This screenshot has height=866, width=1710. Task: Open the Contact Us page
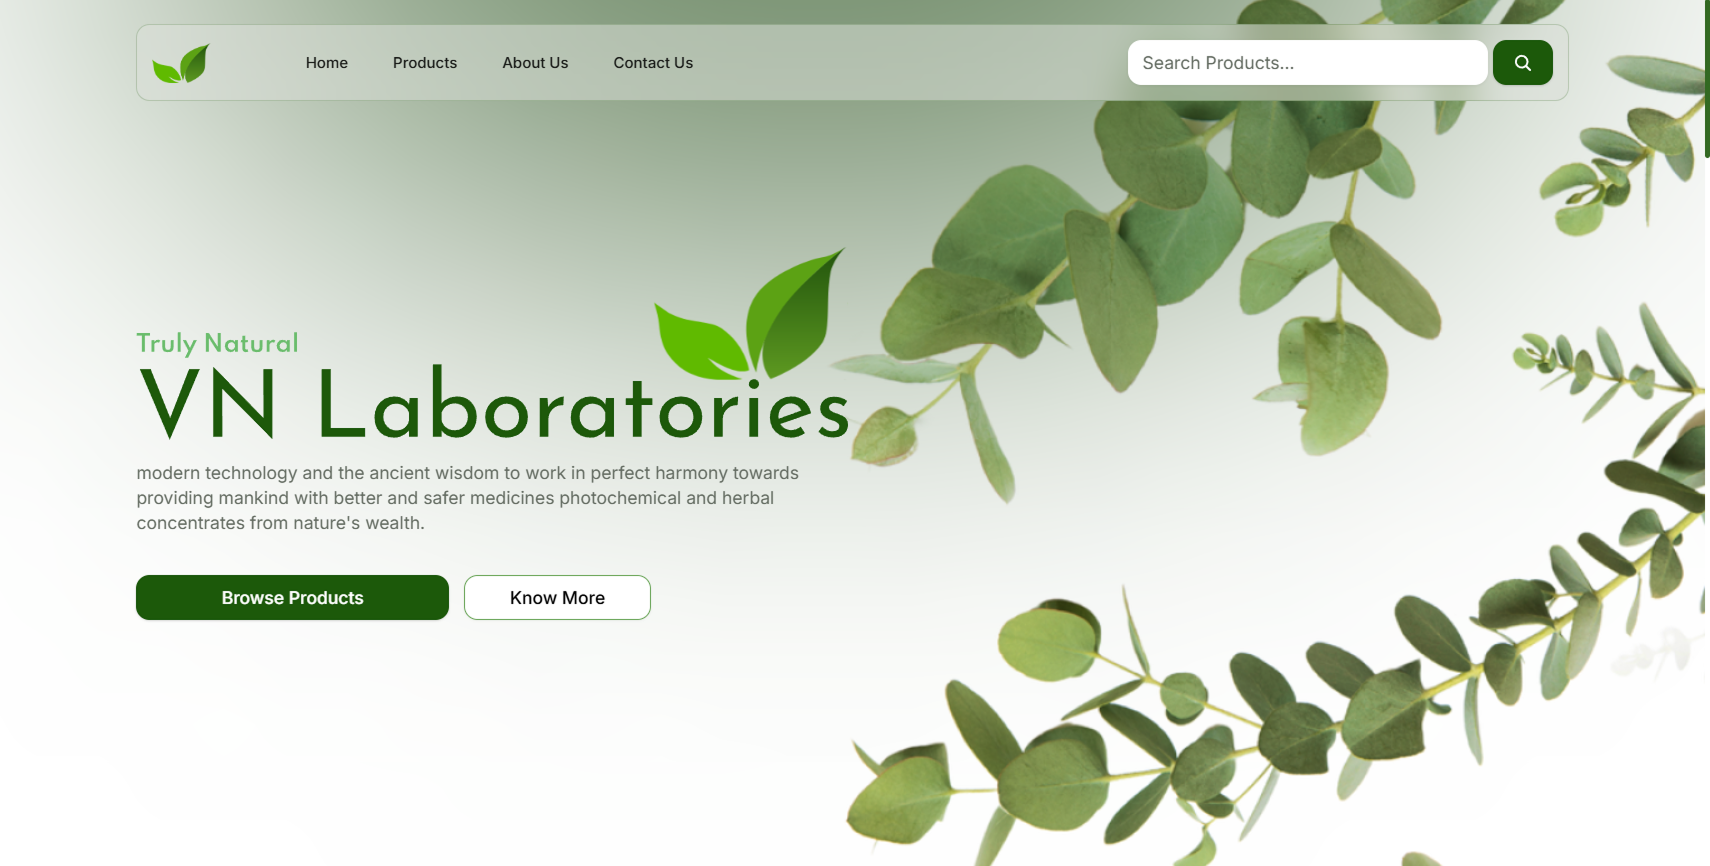(x=653, y=63)
